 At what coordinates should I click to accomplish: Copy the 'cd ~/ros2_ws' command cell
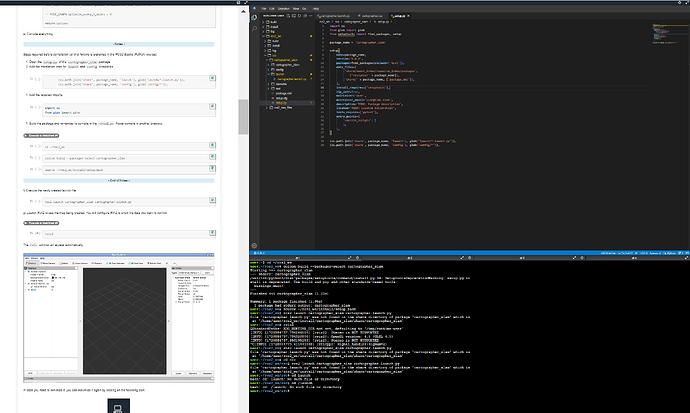[212, 145]
